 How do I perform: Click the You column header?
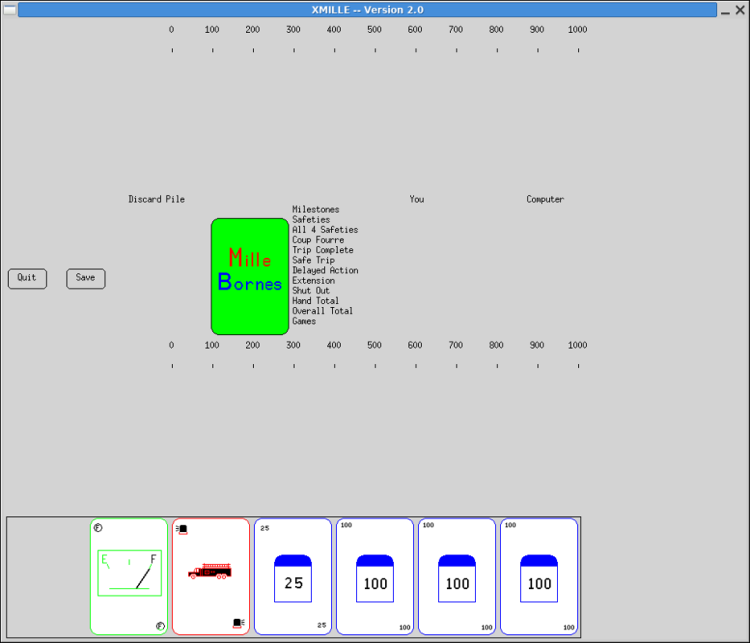417,199
